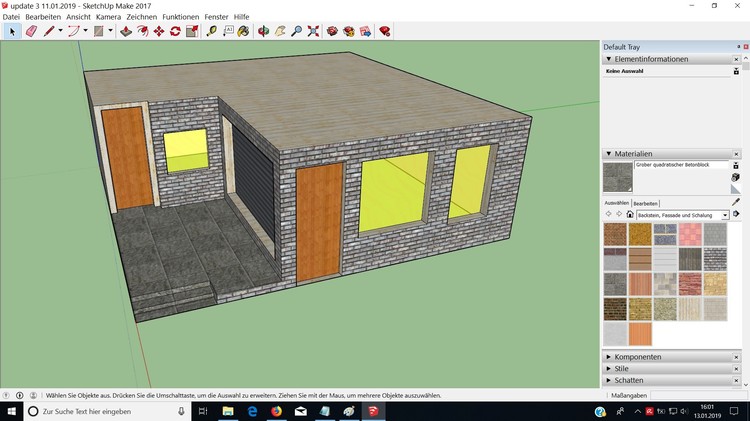Screen dimensions: 750x421
Task: Click the Zoom Extents tool
Action: point(313,32)
